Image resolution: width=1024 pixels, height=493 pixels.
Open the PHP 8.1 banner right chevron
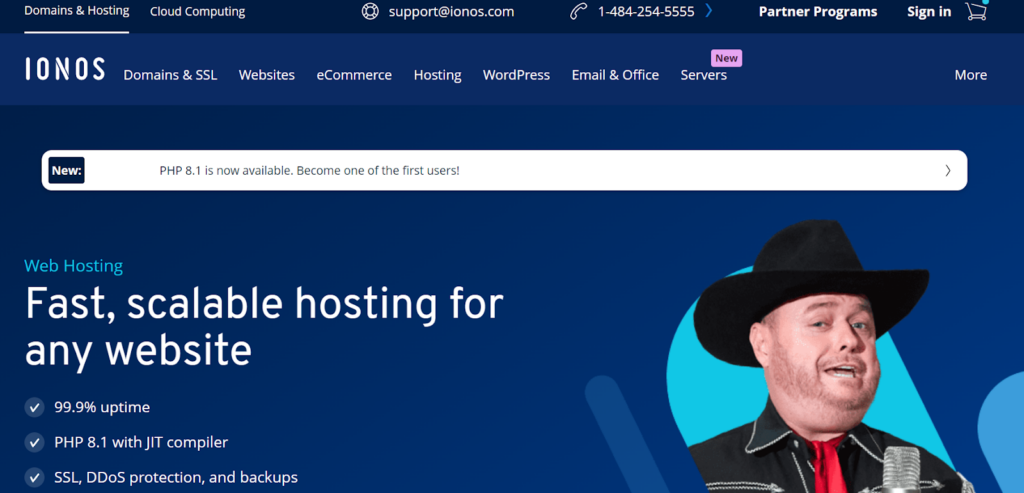coord(948,170)
